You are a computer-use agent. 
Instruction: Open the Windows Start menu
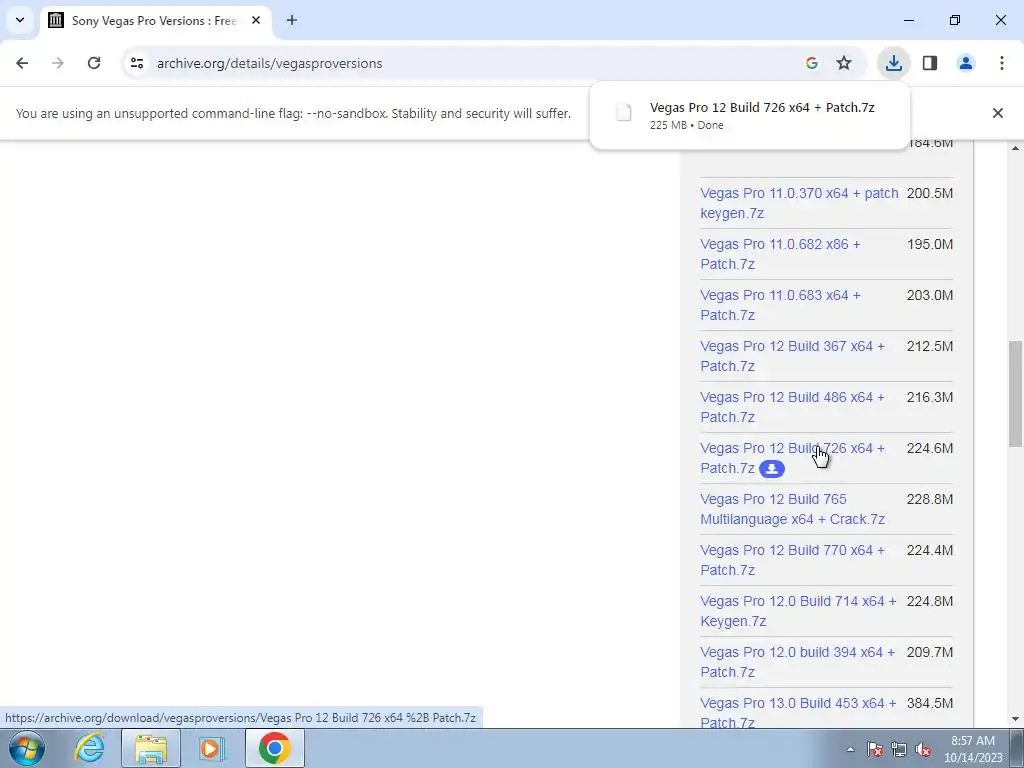(27, 748)
